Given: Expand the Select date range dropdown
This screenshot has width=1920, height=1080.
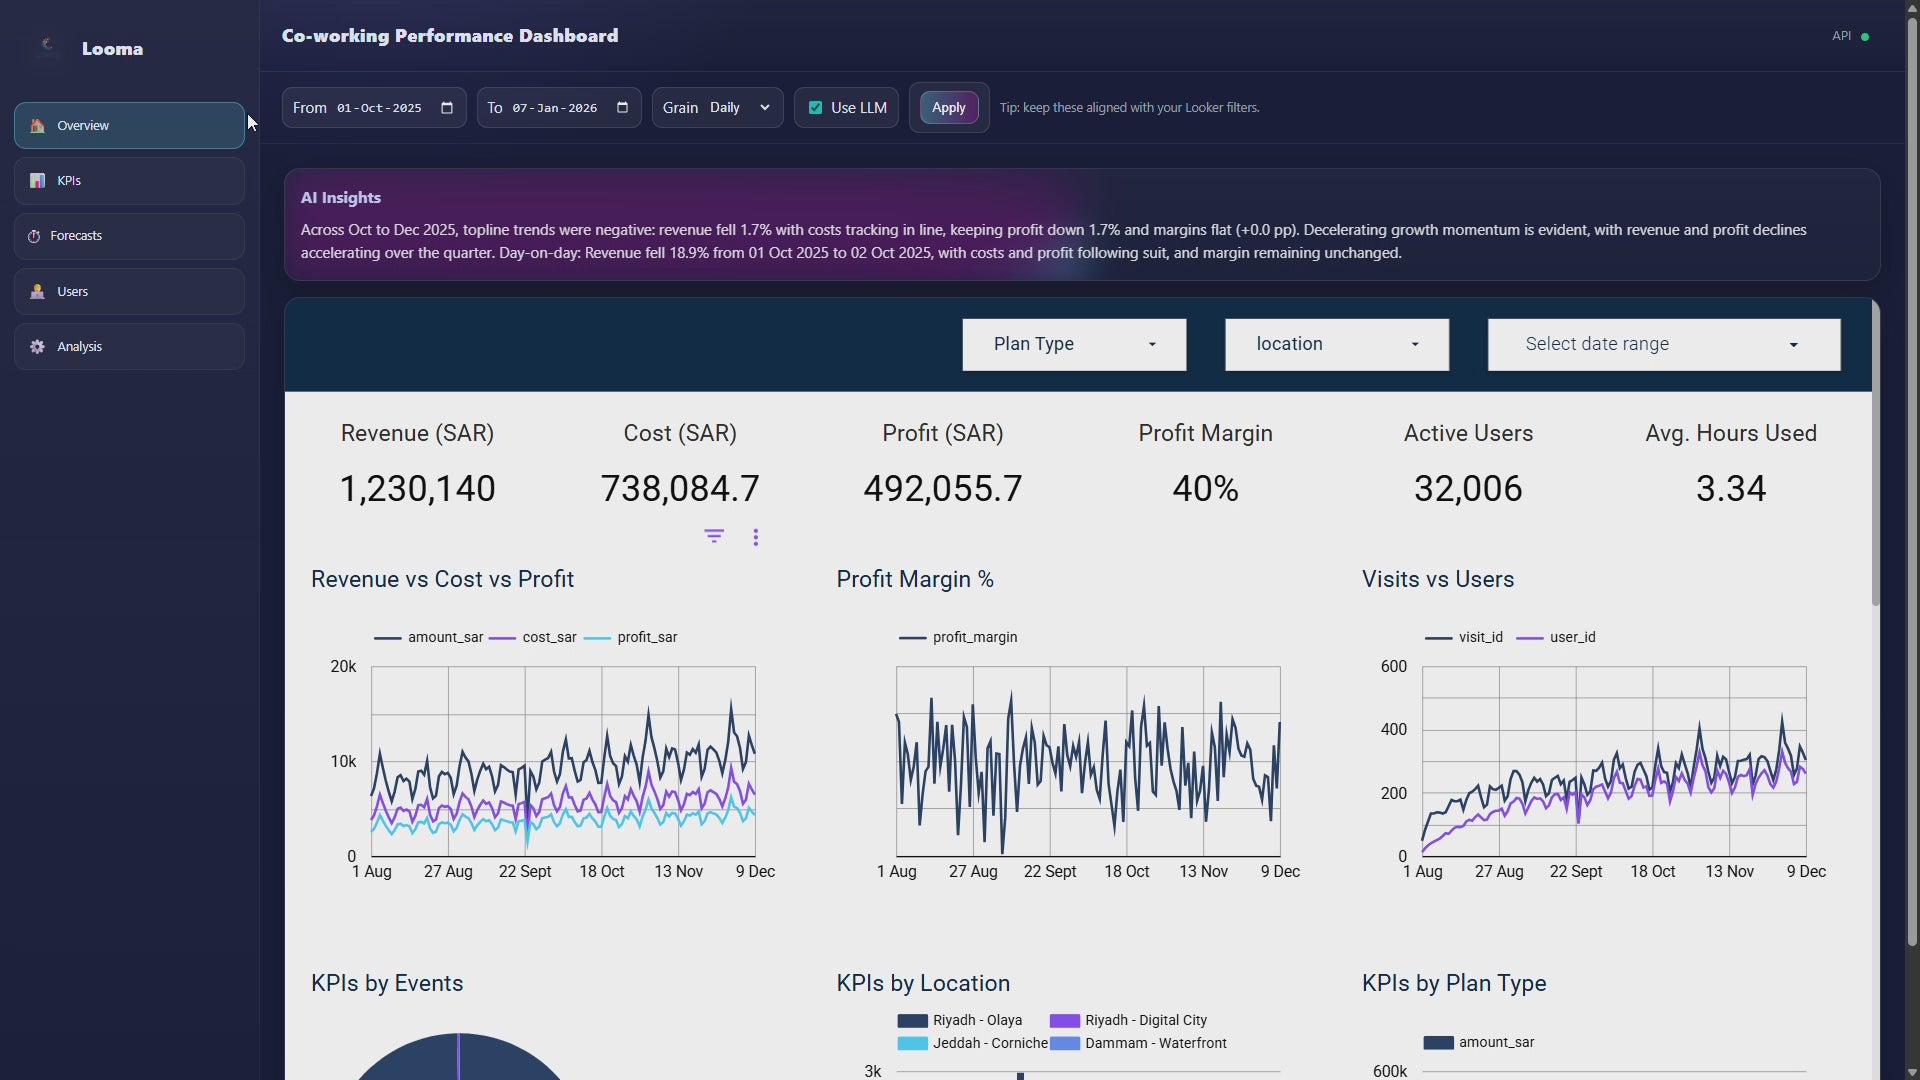Looking at the screenshot, I should pos(1663,345).
